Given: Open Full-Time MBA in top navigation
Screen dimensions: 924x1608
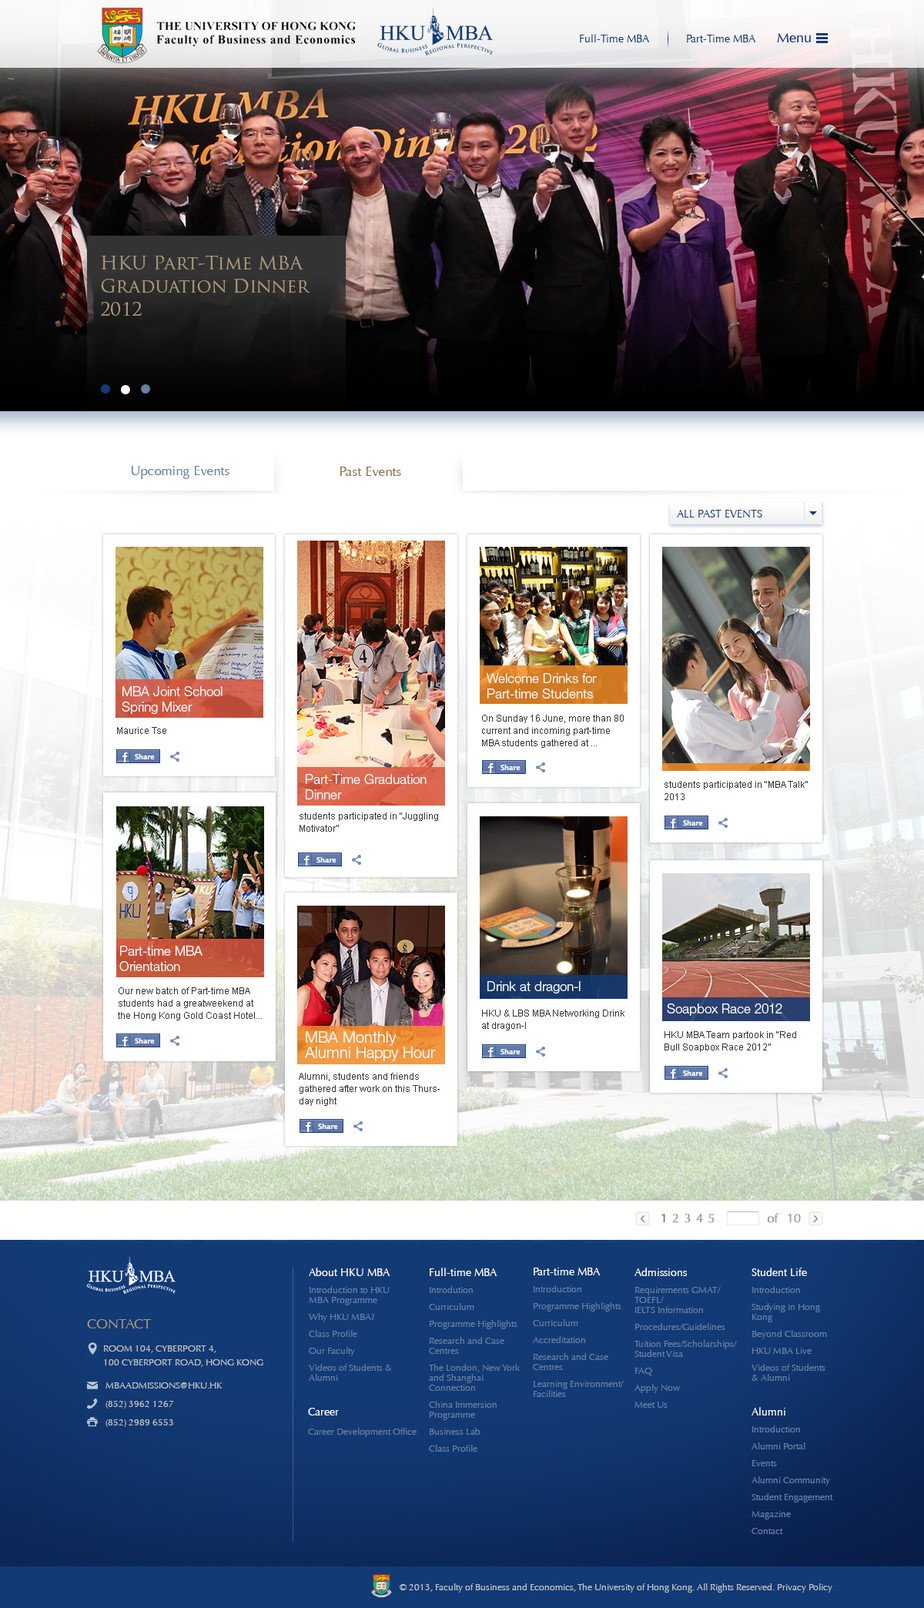Looking at the screenshot, I should (x=614, y=39).
